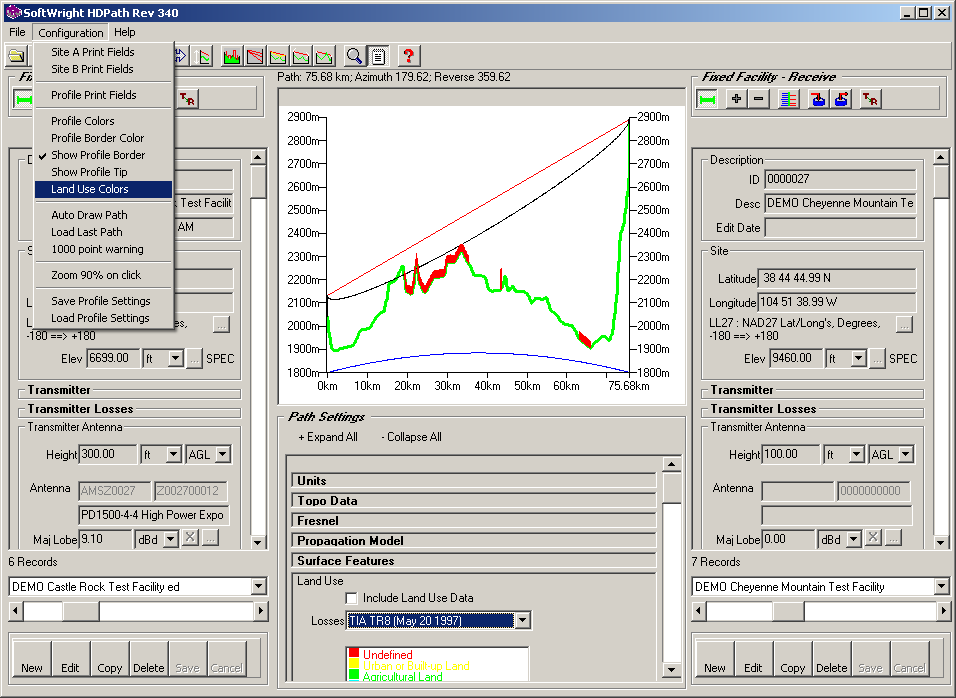Open right Elev units ft dropdown
956x698 pixels.
[x=858, y=358]
